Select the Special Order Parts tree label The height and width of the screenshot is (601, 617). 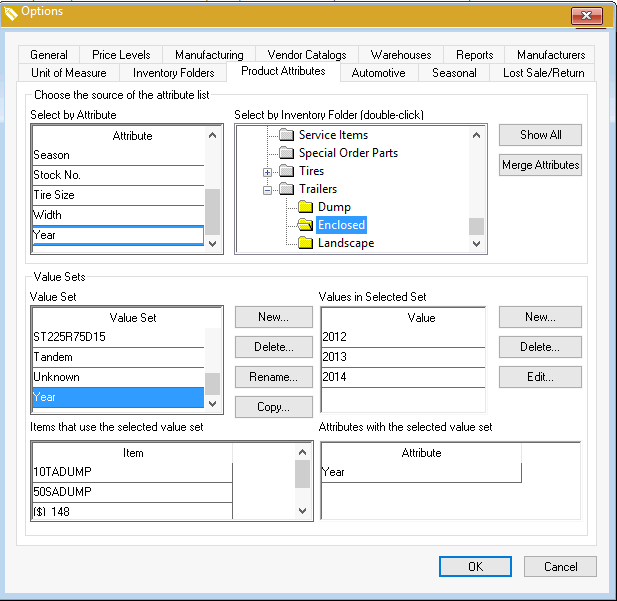pyautogui.click(x=348, y=153)
